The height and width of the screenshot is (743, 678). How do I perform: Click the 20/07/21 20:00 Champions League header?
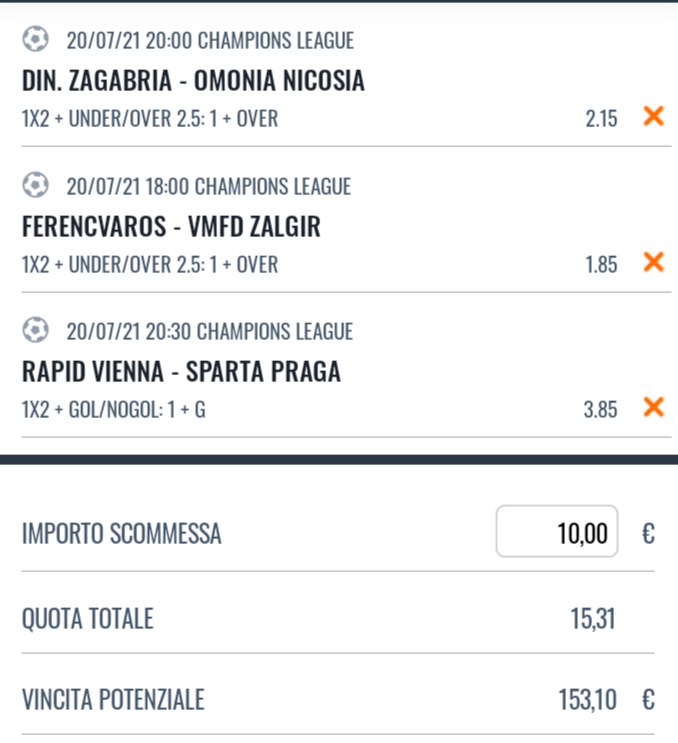click(210, 40)
